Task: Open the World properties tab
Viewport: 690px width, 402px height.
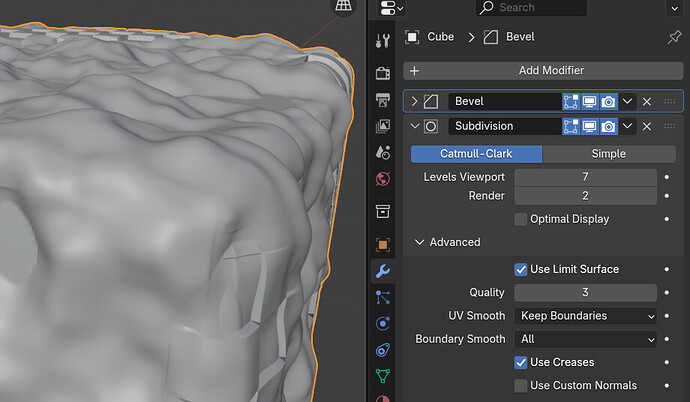Action: (x=382, y=179)
